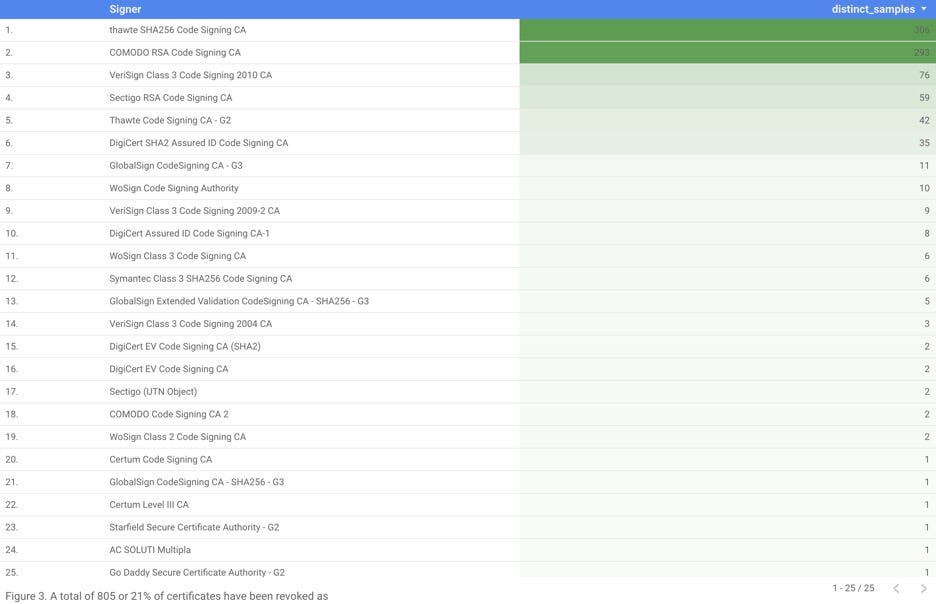Viewport: 936px width, 604px height.
Task: Click the distinct_samples column header
Action: [x=873, y=9]
